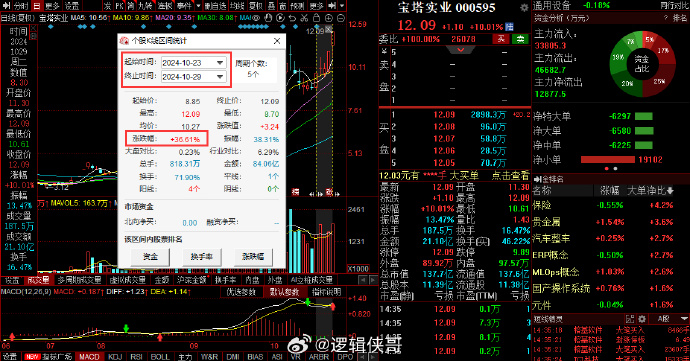Viewport: 690px width, 361px height.
Task: Open 更多 periods next to the 日 tab
Action: point(52,6)
